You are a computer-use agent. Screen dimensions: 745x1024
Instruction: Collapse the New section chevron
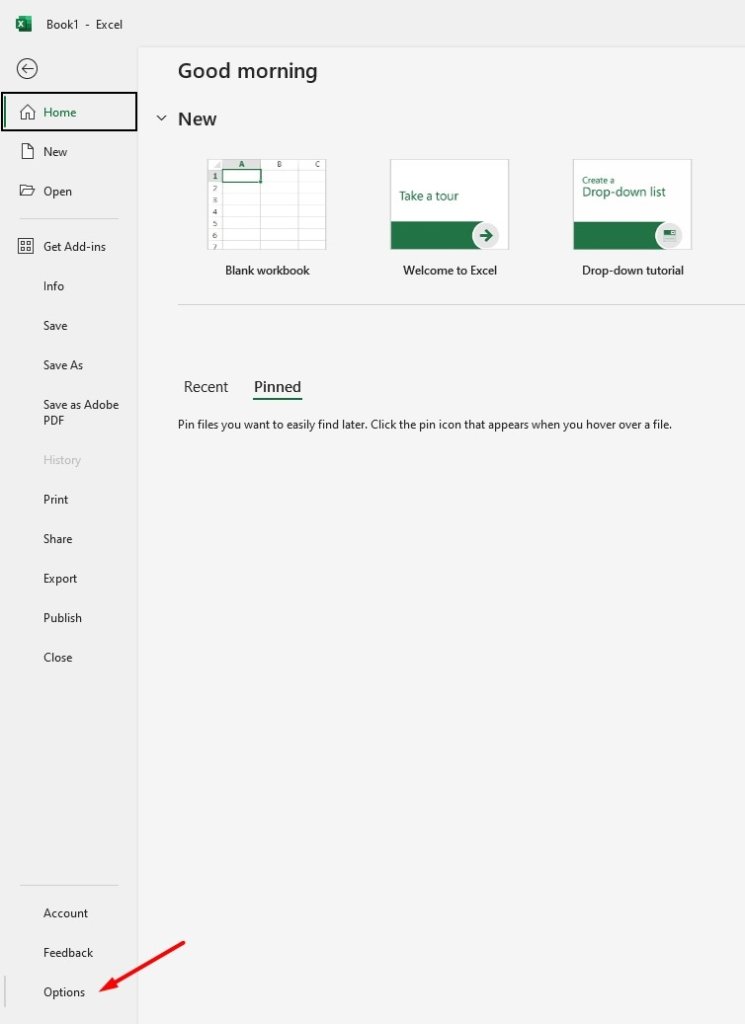coord(161,119)
